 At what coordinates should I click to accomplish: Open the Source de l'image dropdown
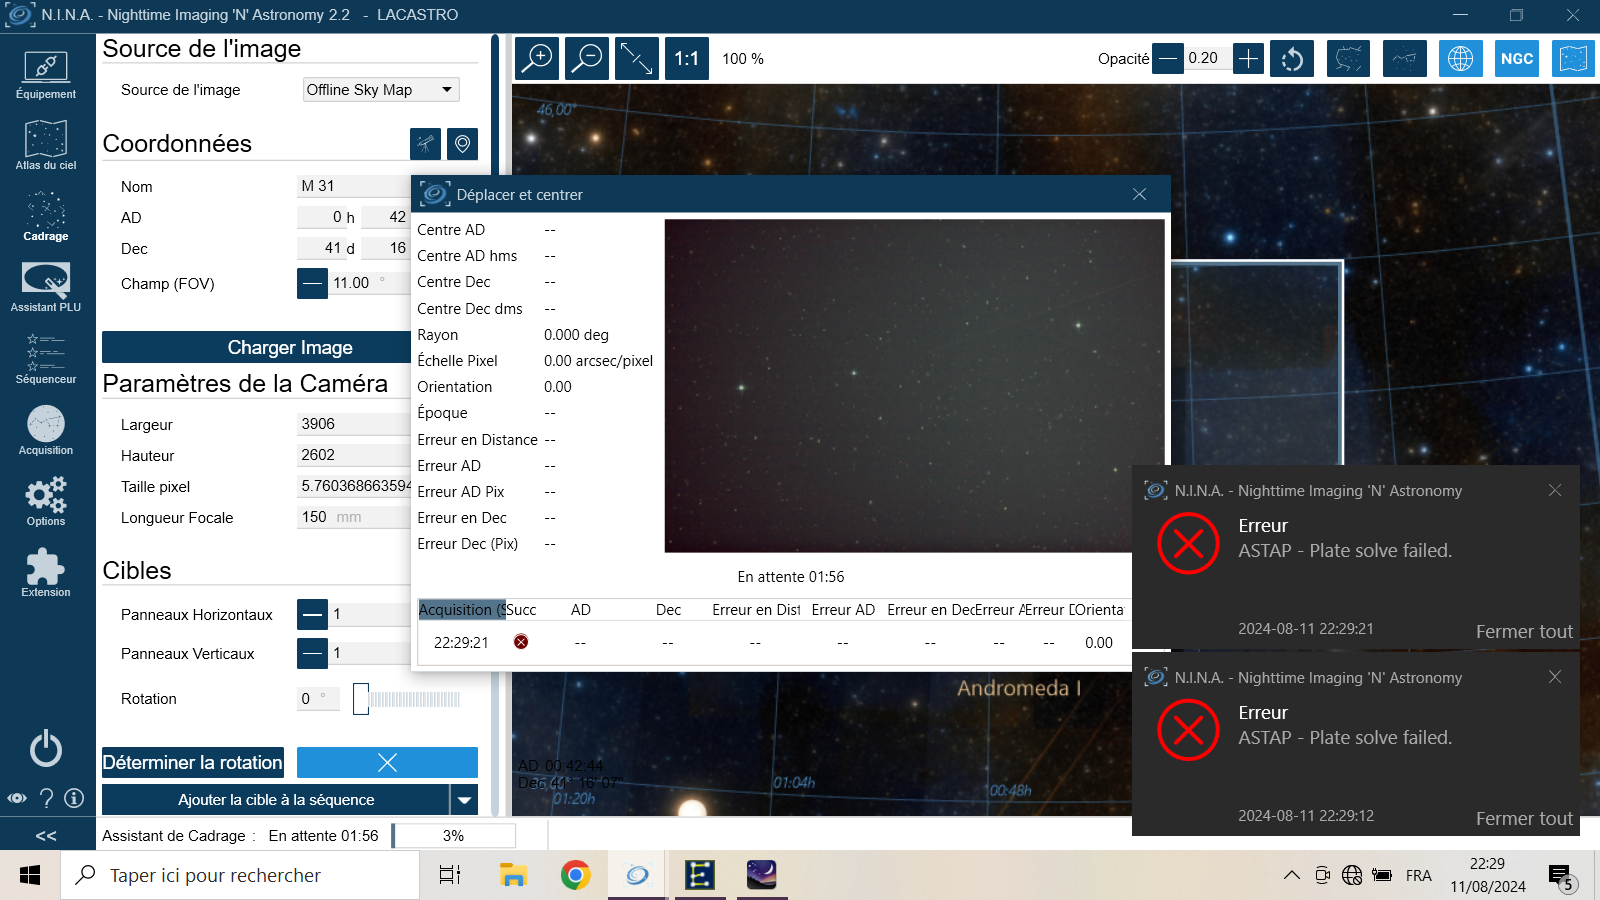(381, 90)
